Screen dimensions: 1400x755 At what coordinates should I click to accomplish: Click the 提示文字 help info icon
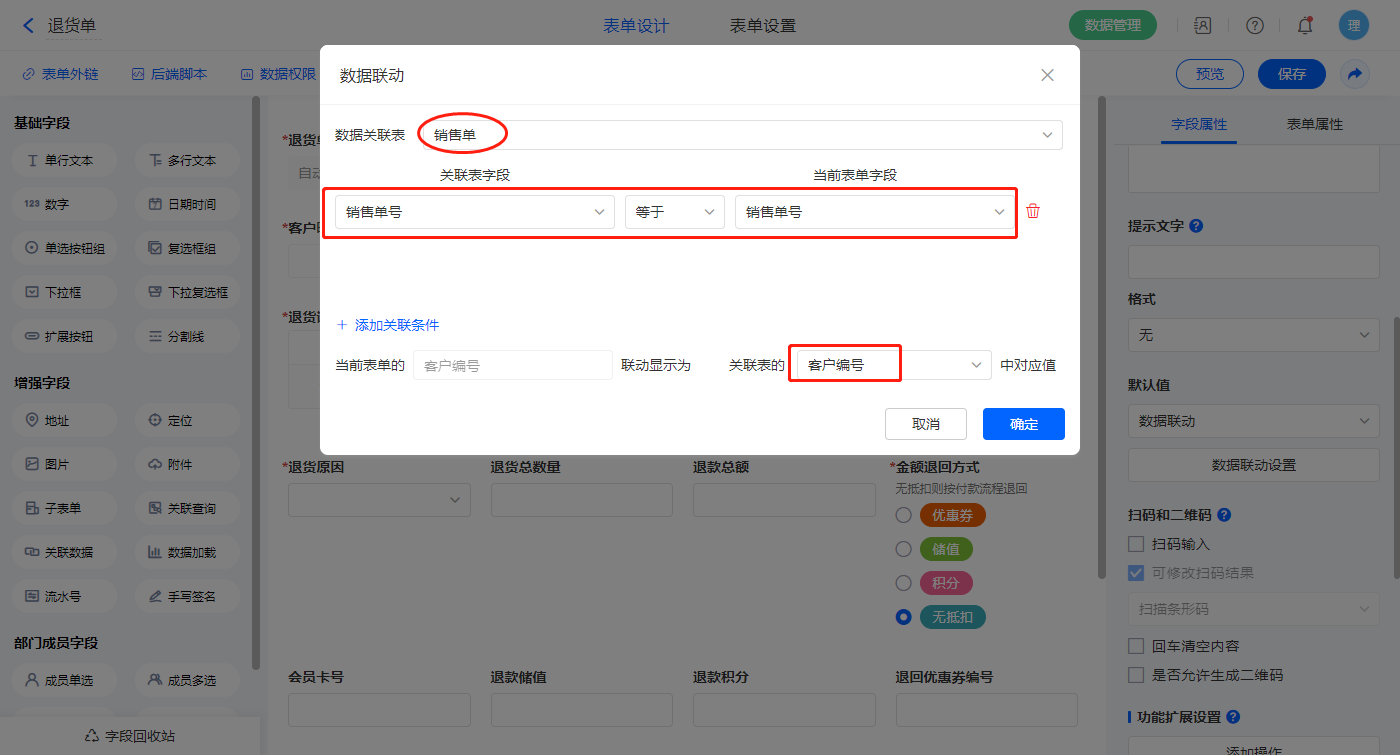tap(1197, 226)
